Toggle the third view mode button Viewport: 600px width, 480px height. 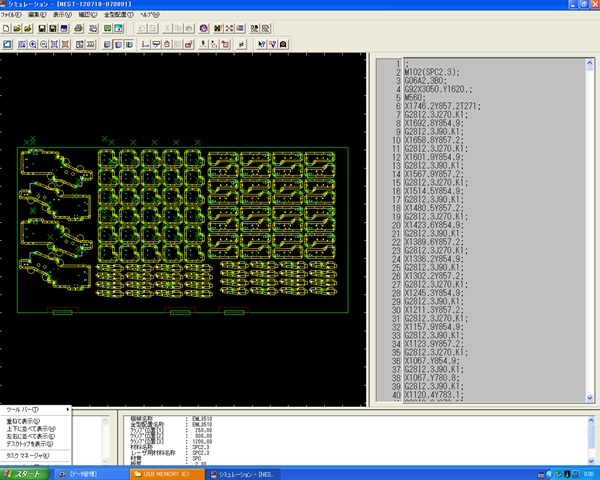[130, 44]
